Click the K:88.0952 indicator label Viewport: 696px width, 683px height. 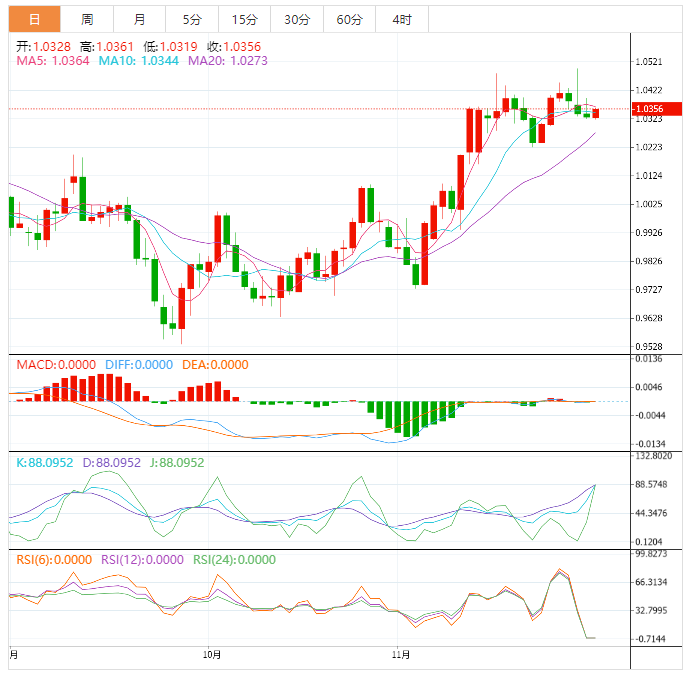(44, 463)
